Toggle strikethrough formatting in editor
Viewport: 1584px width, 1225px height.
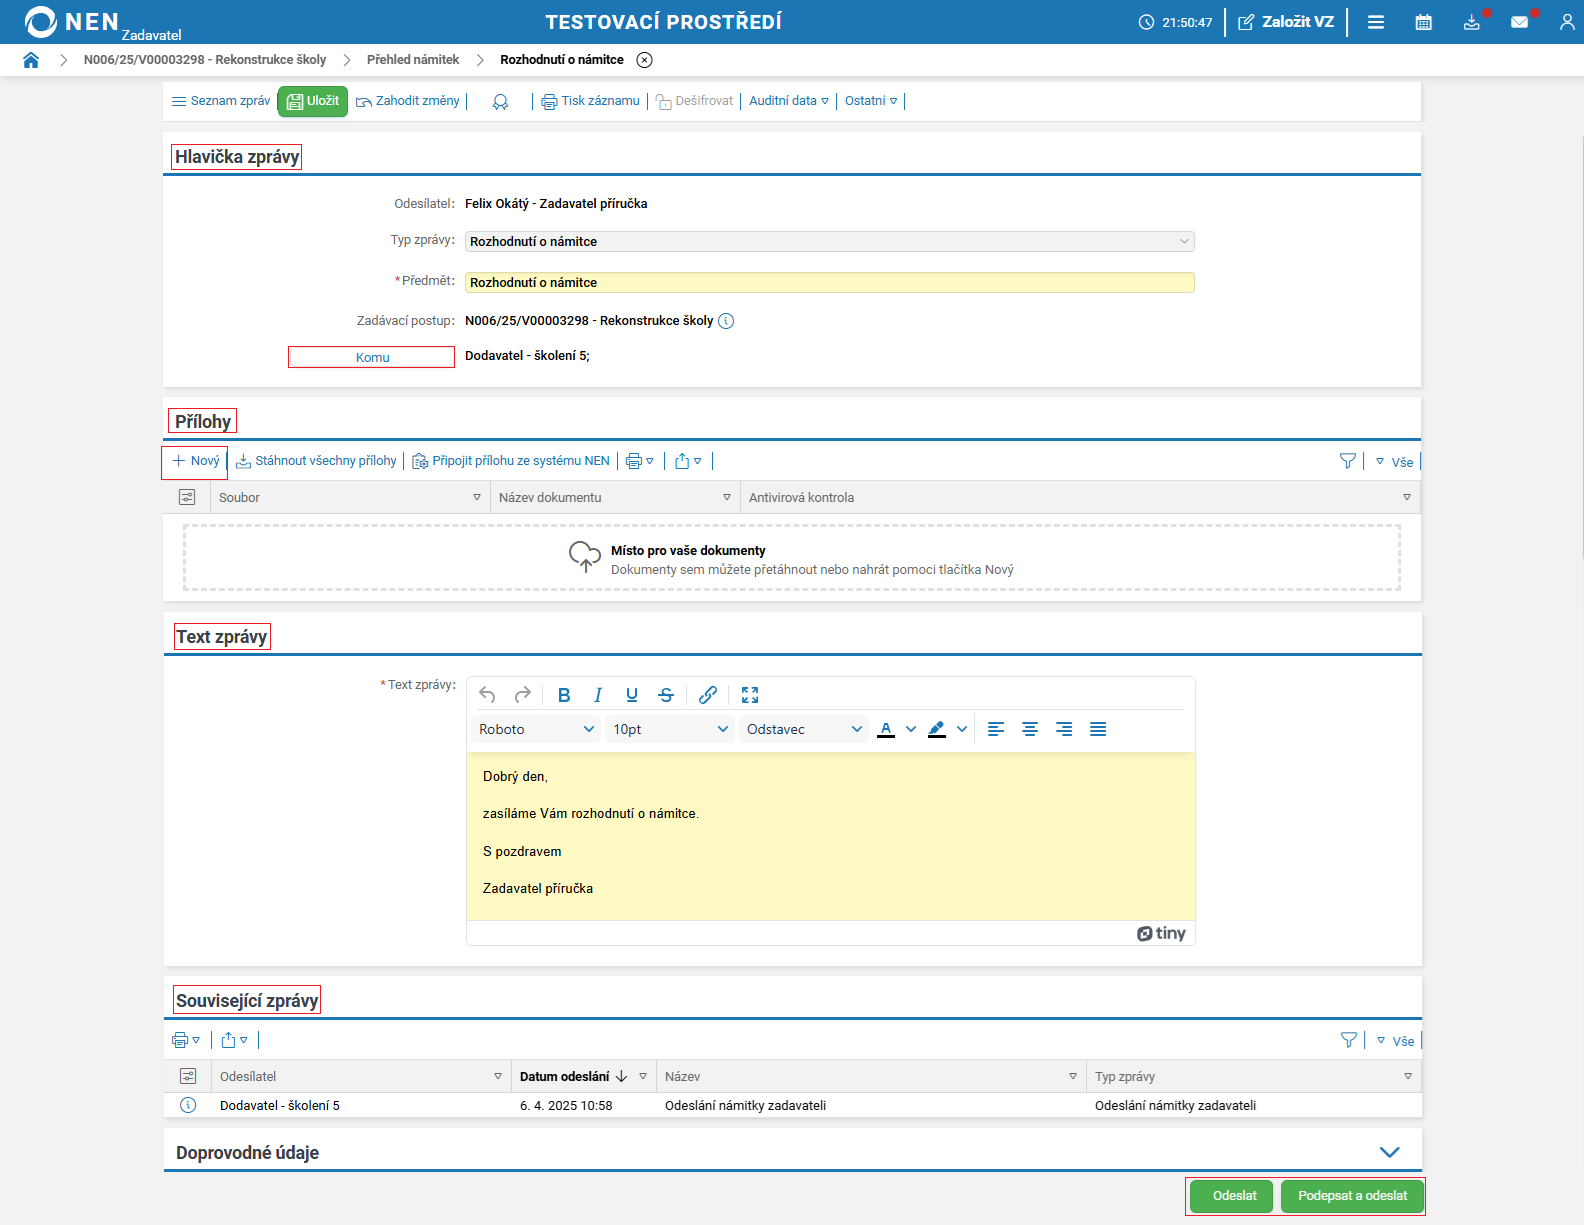[666, 695]
